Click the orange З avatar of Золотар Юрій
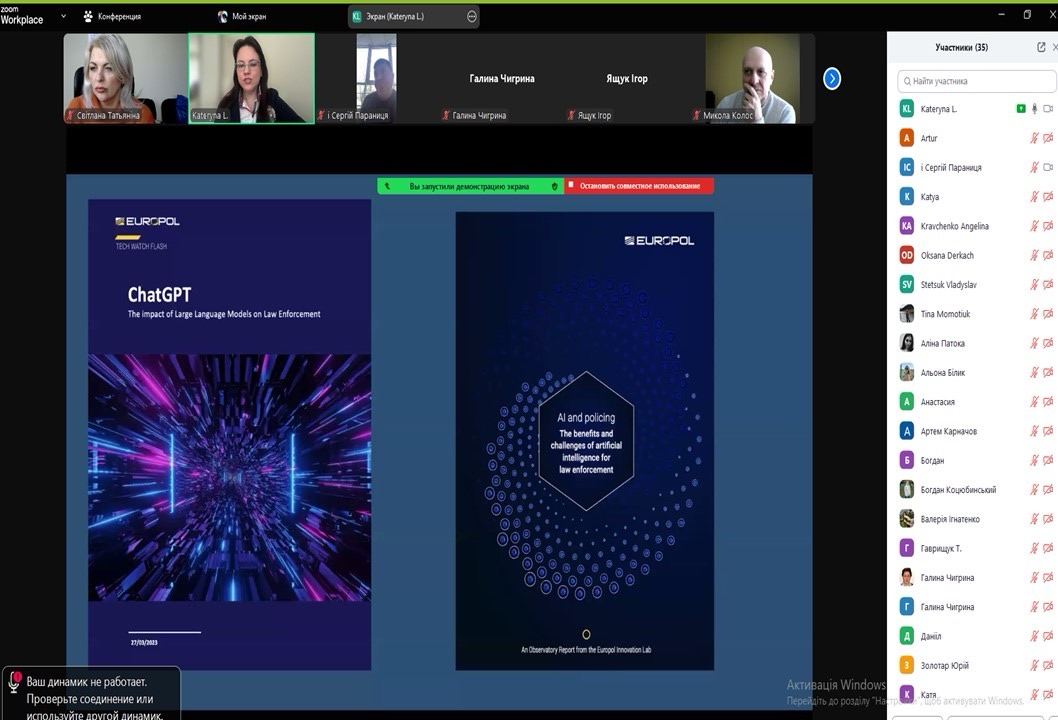The image size is (1058, 720). 907,665
